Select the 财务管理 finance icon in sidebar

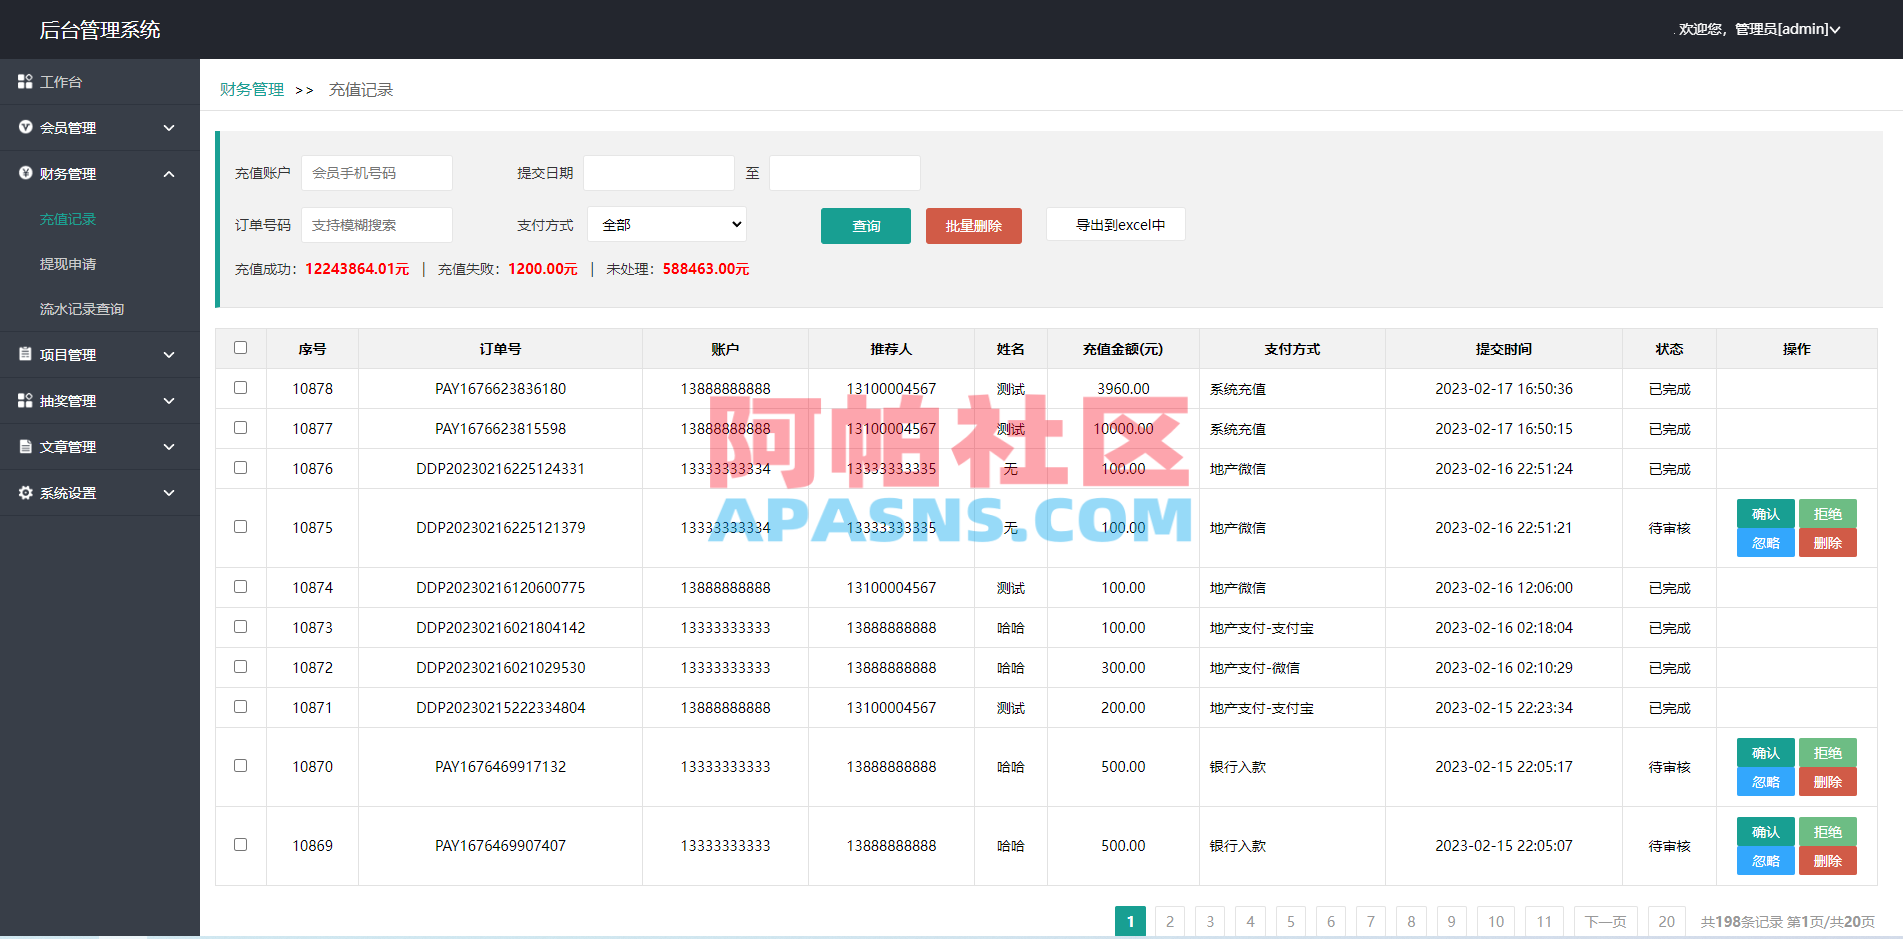25,173
